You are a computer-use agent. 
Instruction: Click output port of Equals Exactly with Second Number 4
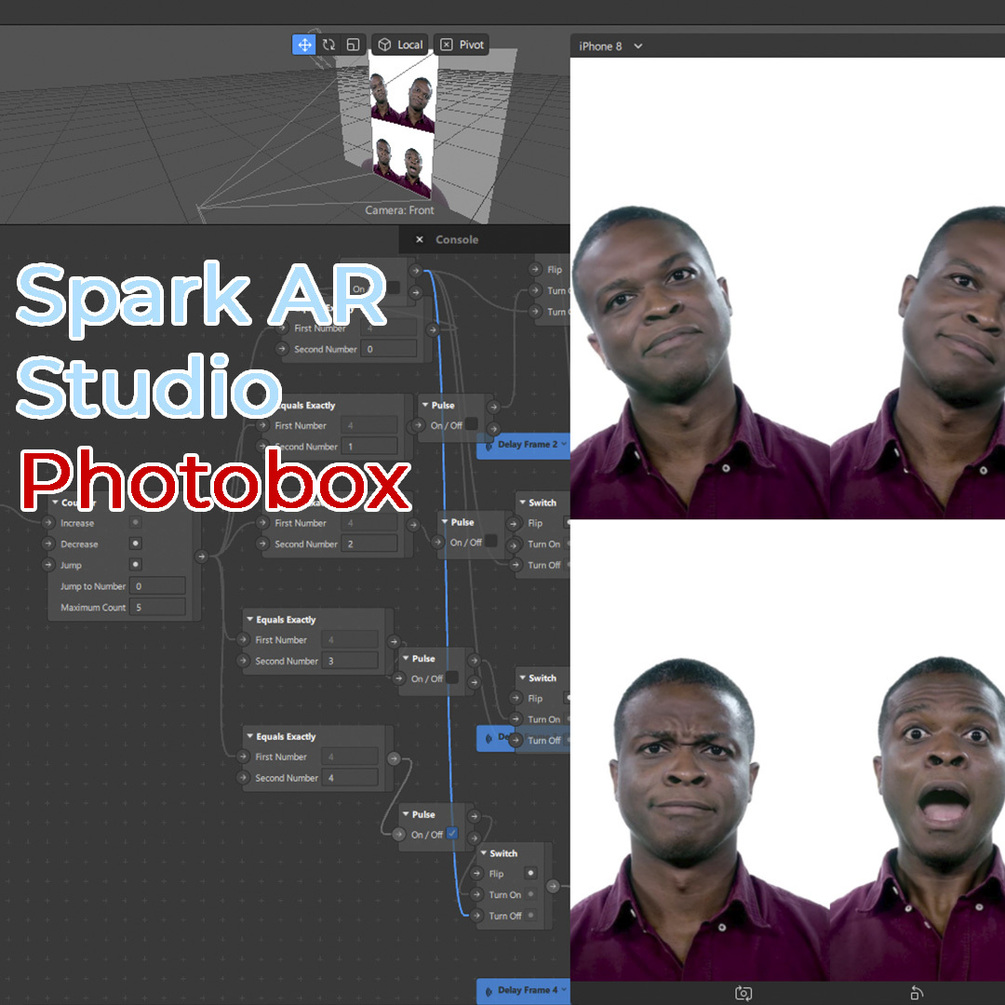tap(394, 758)
